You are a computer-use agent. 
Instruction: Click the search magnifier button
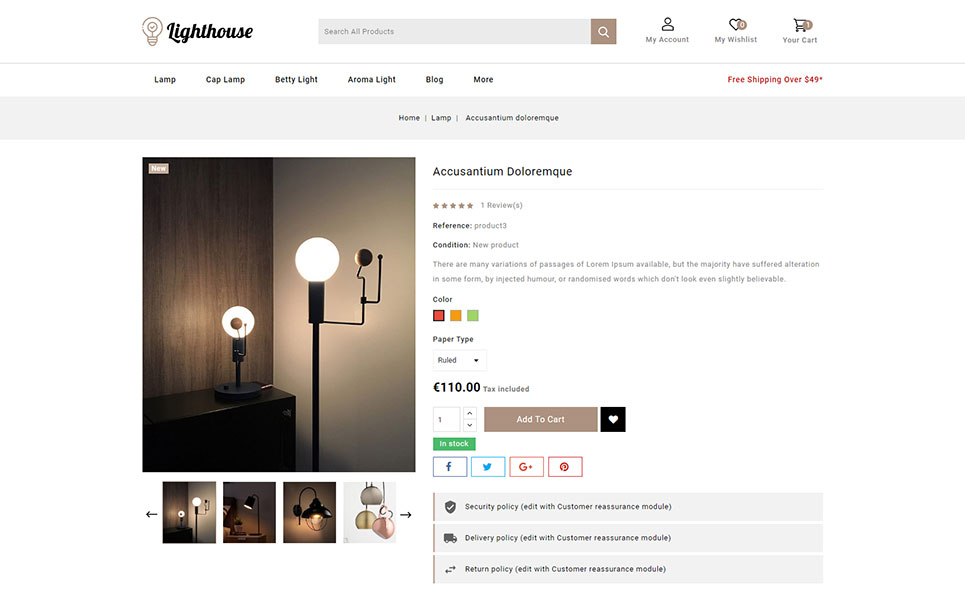click(x=603, y=31)
